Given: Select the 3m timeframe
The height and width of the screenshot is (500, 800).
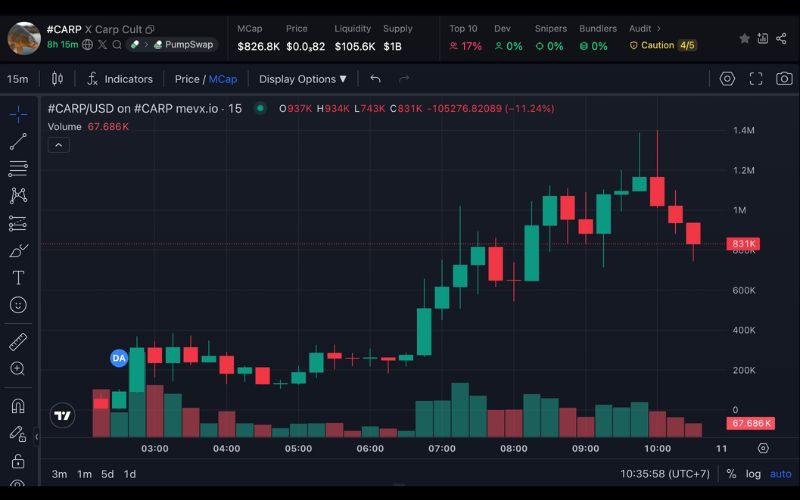Looking at the screenshot, I should (59, 474).
